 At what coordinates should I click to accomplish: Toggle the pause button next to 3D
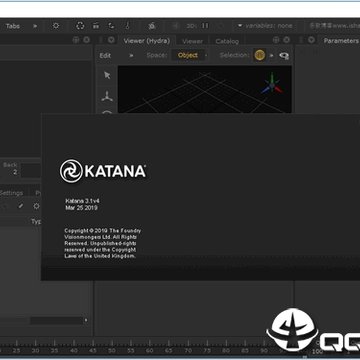click(205, 26)
